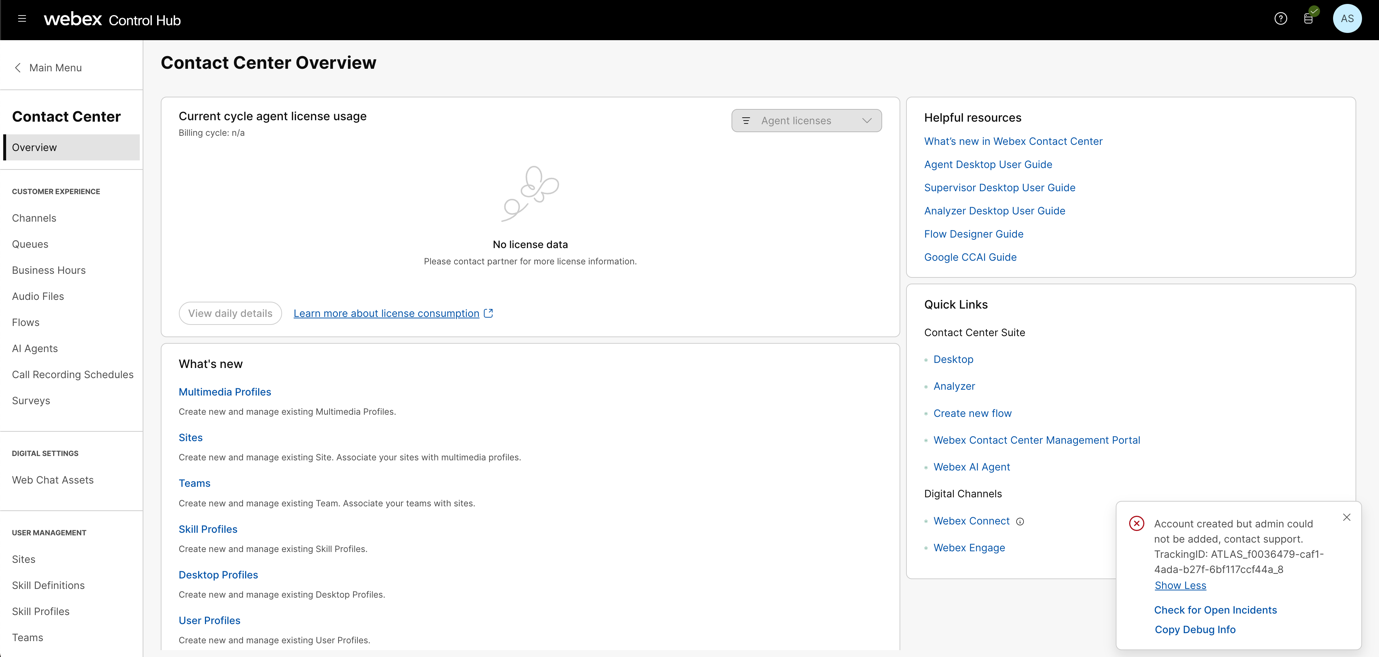Click the TrackingID text in error toast
The height and width of the screenshot is (657, 1379).
tap(1239, 562)
